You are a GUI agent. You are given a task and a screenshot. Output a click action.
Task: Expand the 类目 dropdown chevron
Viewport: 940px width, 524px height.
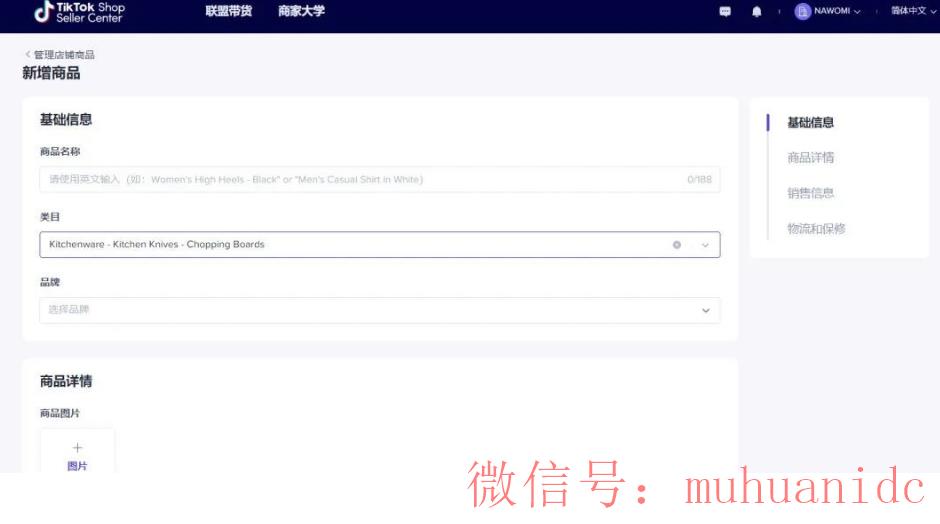click(x=705, y=245)
